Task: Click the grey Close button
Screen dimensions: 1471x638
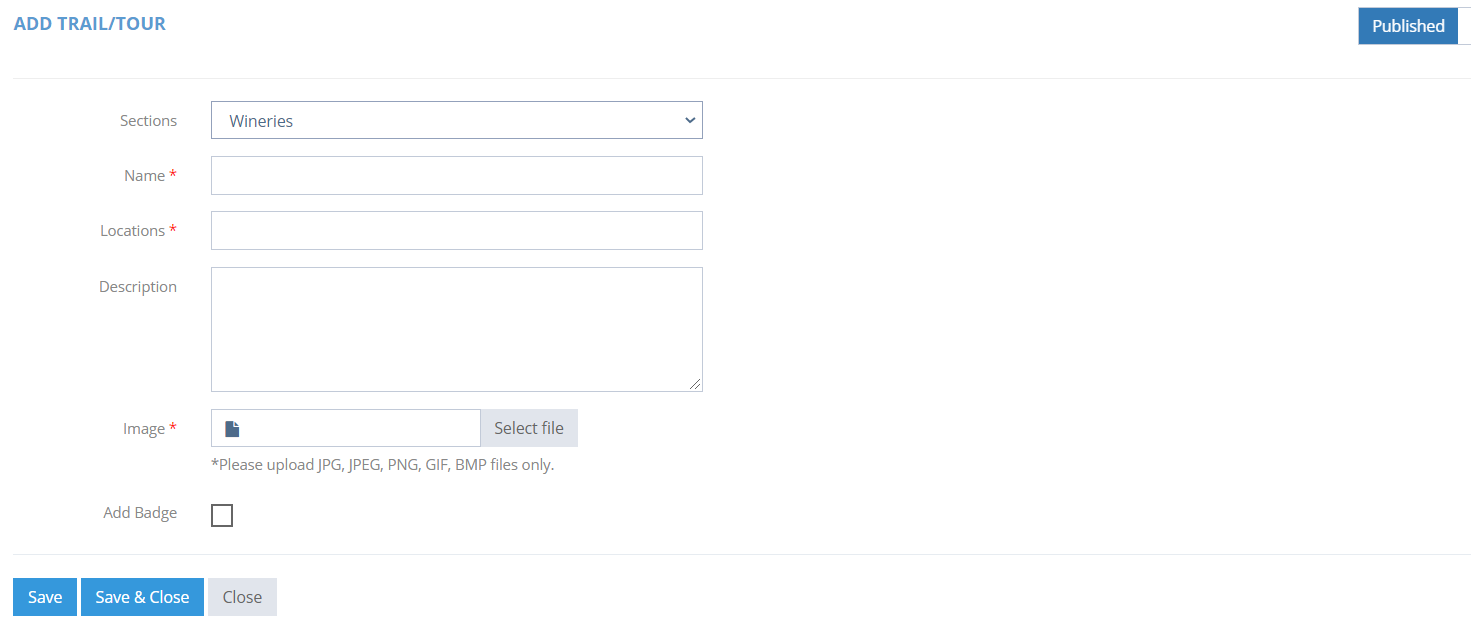Action: (242, 597)
